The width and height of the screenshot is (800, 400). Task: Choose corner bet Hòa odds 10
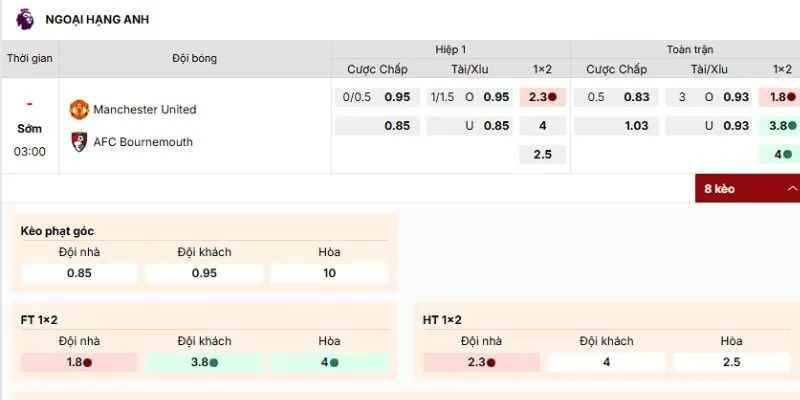329,273
